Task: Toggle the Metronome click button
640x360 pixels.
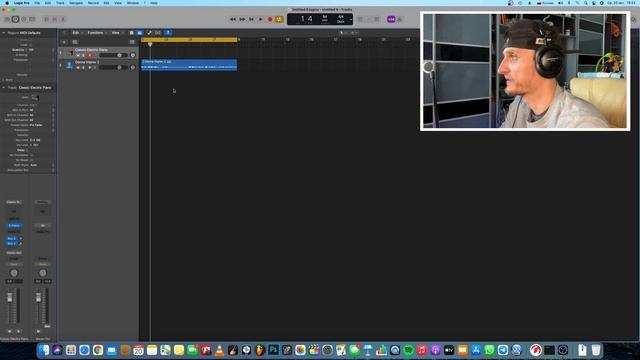Action: pyautogui.click(x=400, y=19)
